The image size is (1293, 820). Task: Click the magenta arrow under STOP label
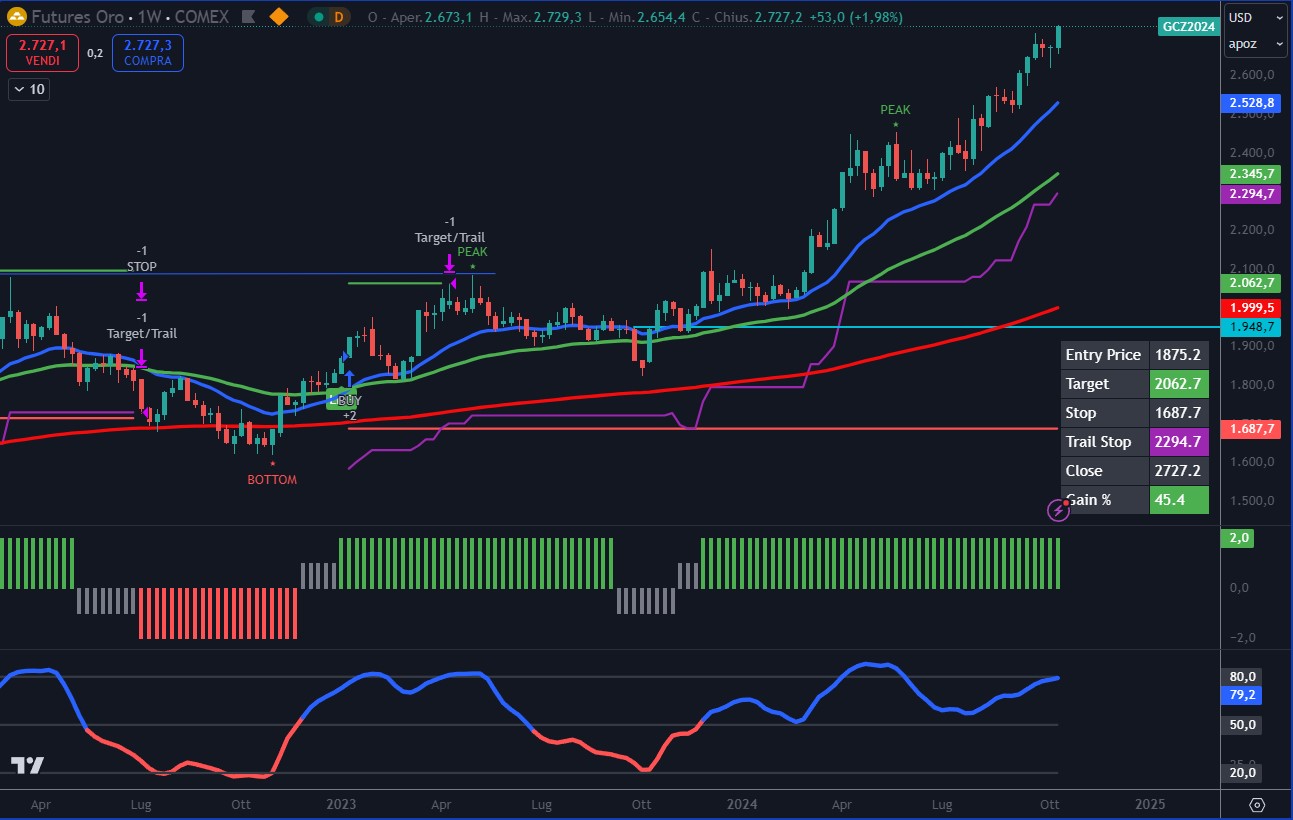pos(141,291)
